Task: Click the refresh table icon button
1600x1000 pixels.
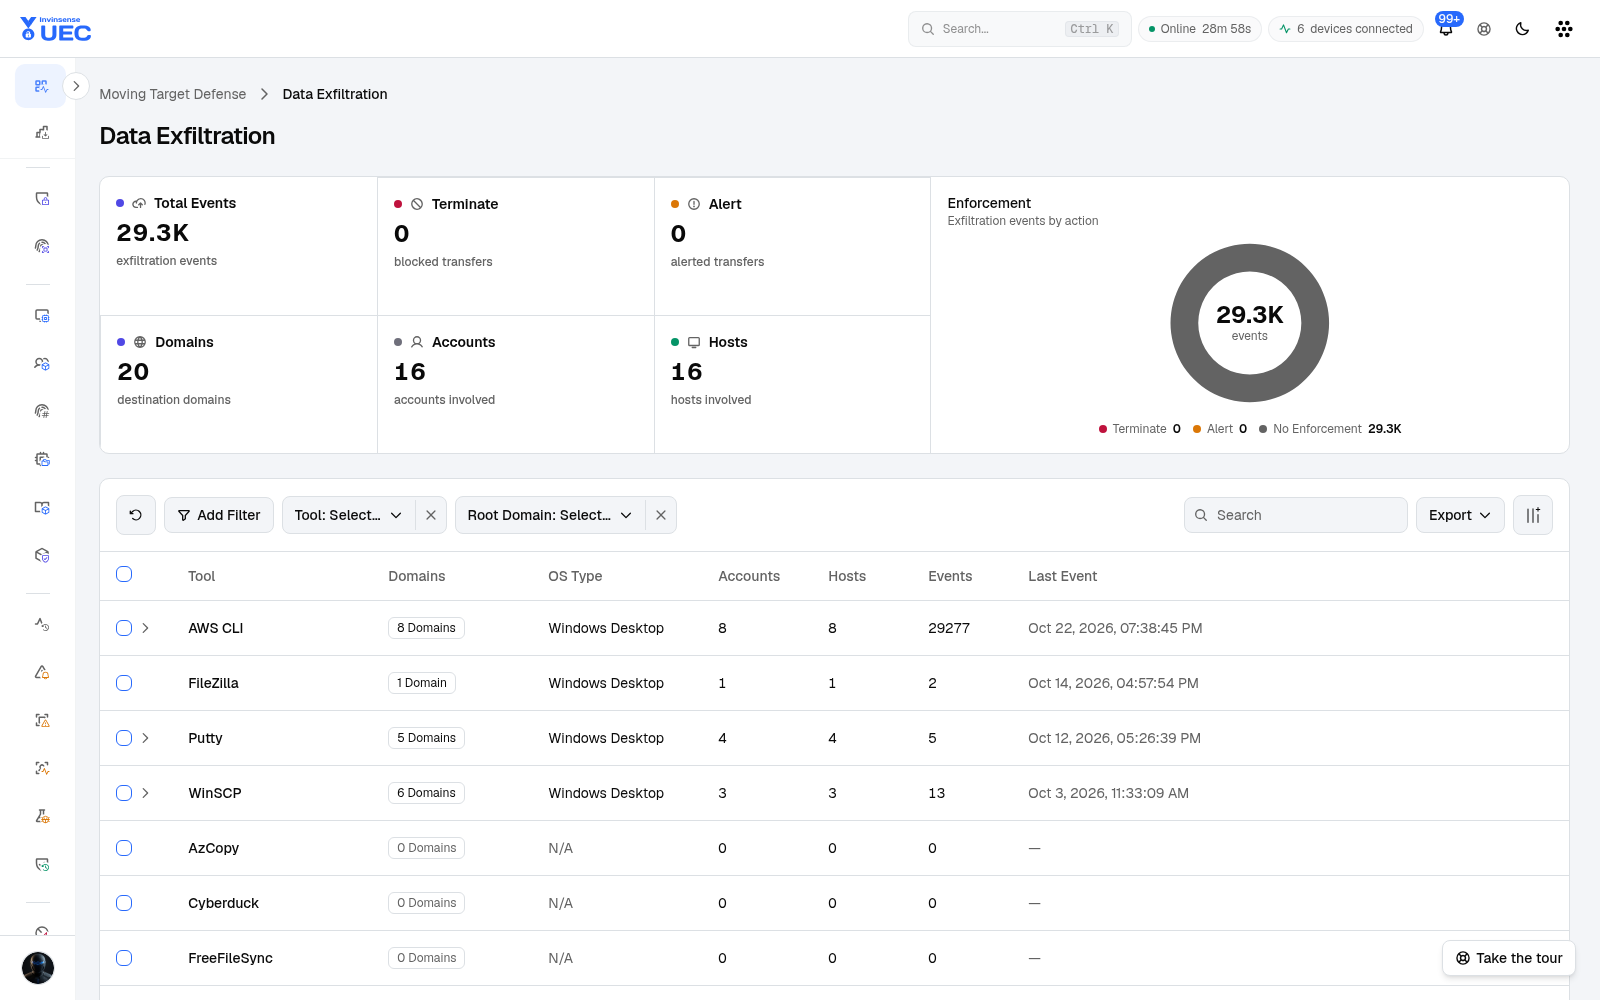Action: pos(136,515)
